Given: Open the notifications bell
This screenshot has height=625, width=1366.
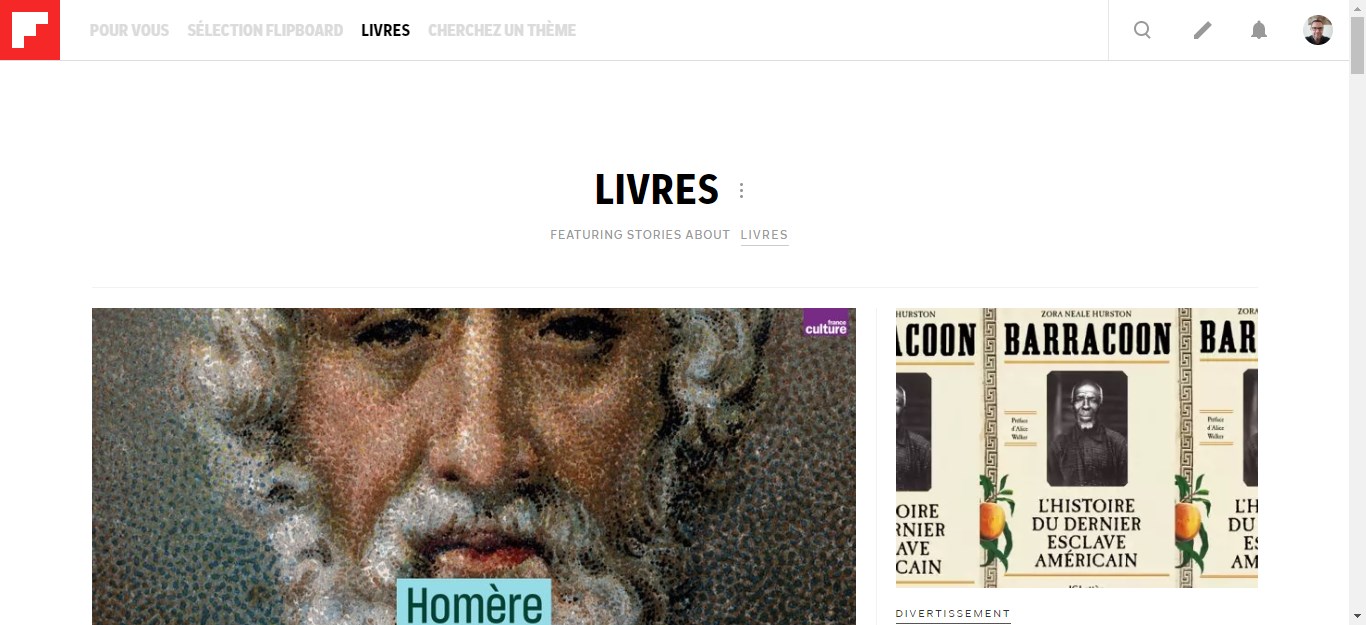Looking at the screenshot, I should [1259, 30].
